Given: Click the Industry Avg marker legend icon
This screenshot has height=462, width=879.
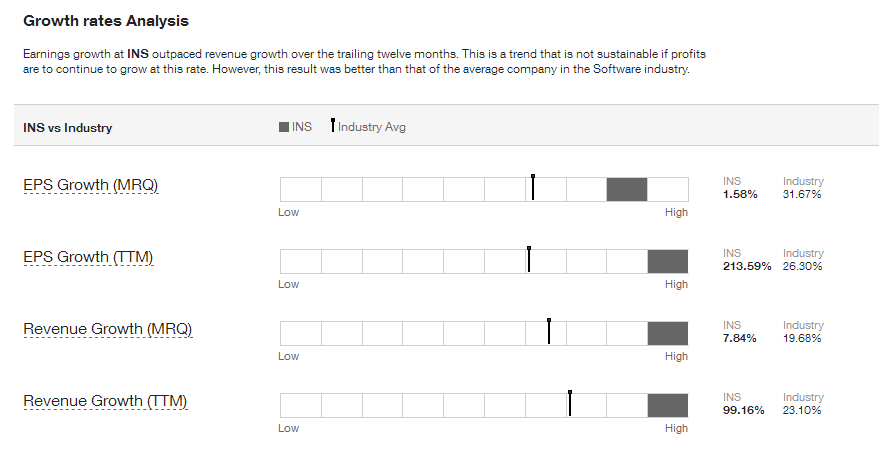Looking at the screenshot, I should [x=333, y=126].
